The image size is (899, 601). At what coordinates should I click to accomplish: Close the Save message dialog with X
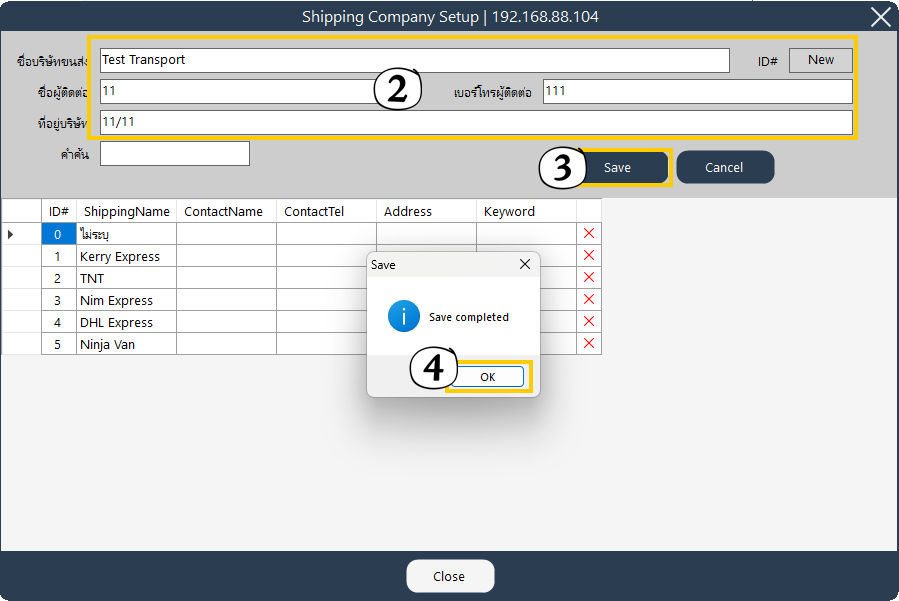coord(525,265)
